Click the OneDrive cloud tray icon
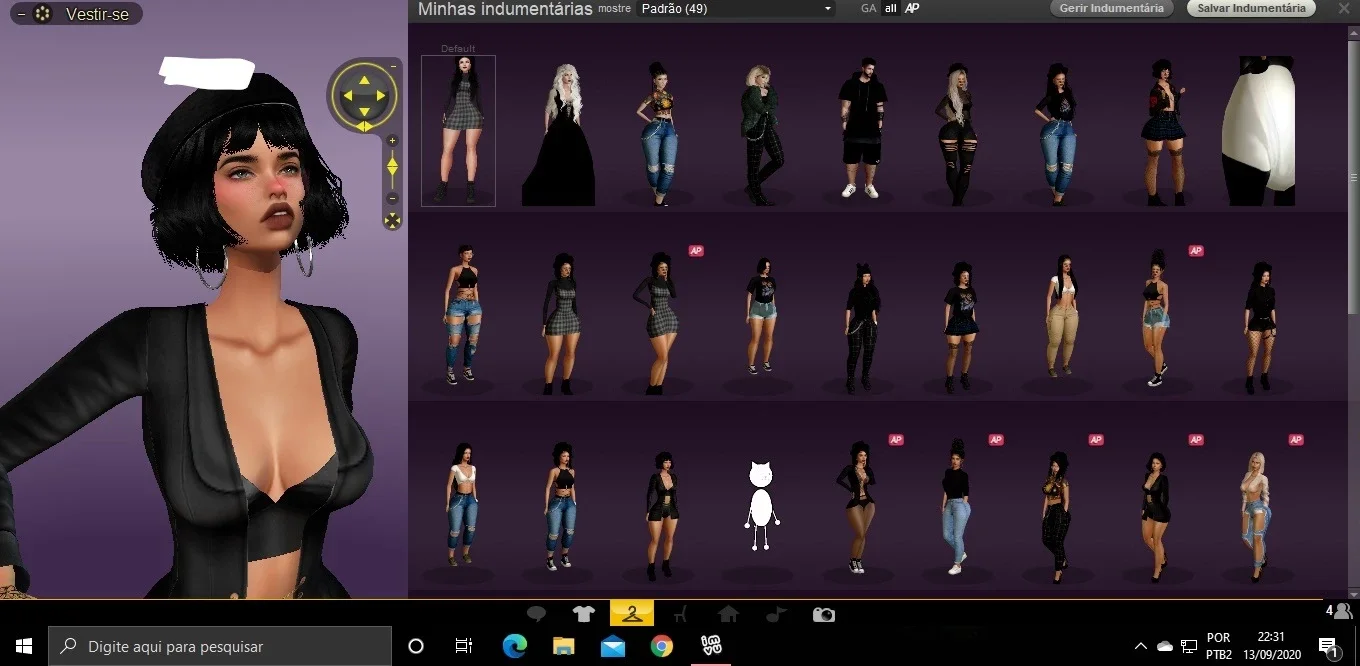Screen dimensions: 1360x666 [1165, 647]
